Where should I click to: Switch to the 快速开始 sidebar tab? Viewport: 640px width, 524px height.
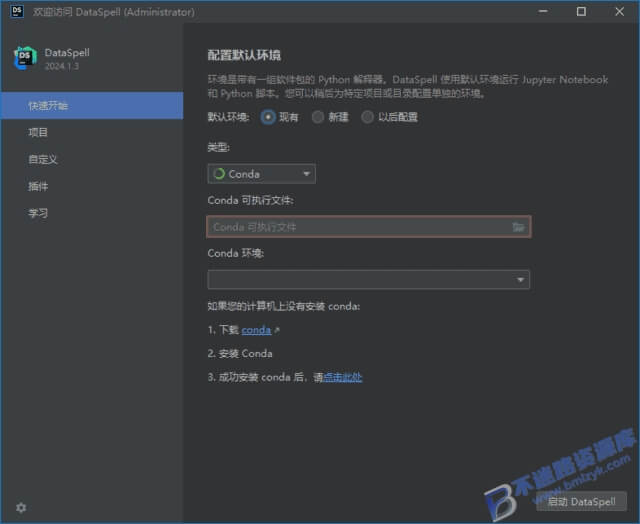coord(92,106)
